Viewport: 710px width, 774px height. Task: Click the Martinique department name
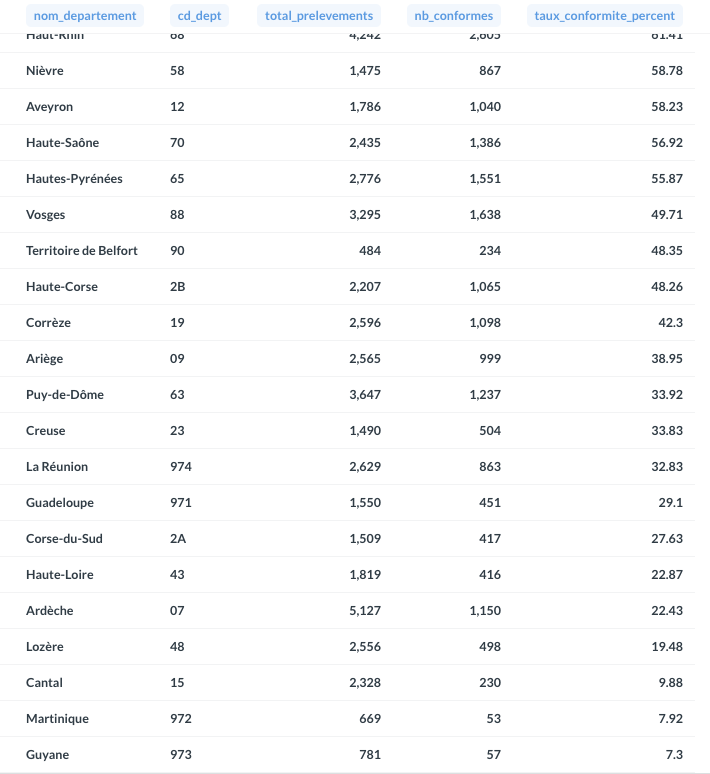[x=57, y=719]
